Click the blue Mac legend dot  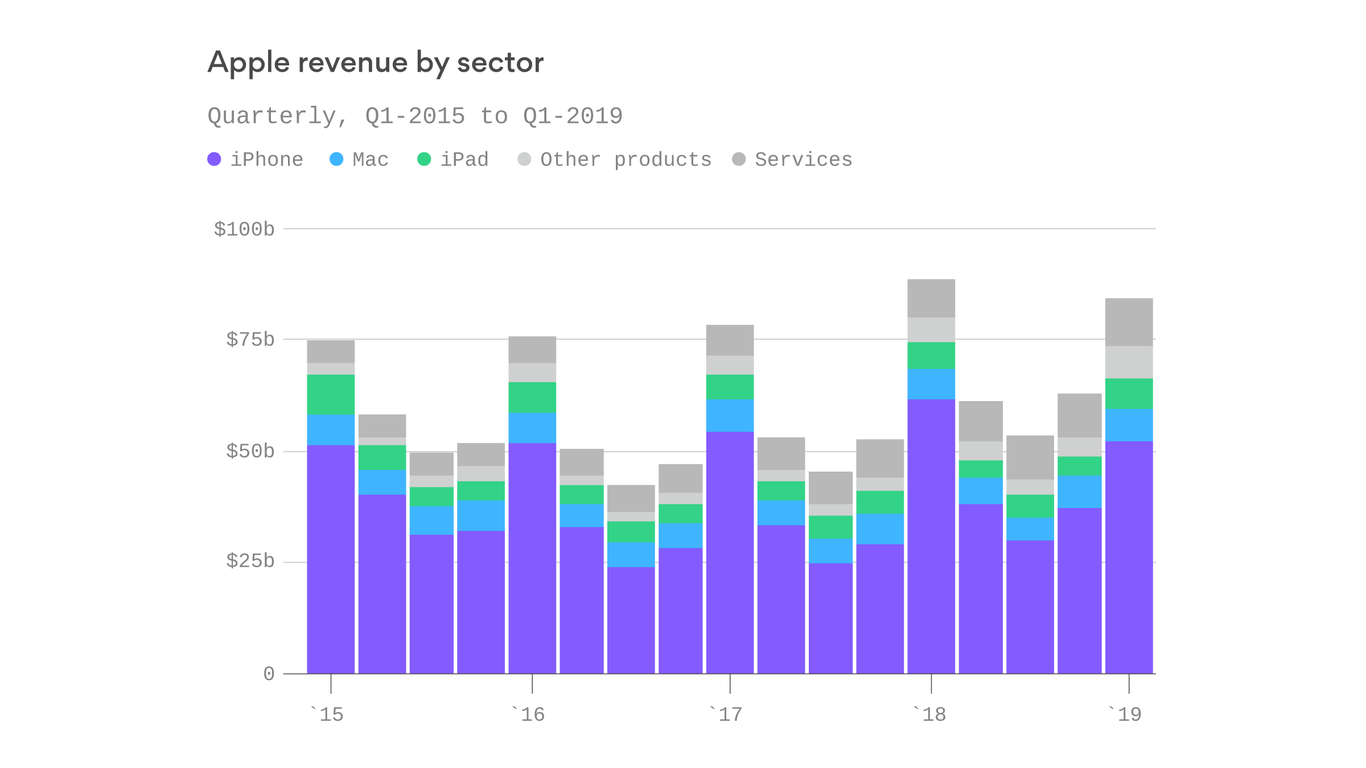point(337,159)
